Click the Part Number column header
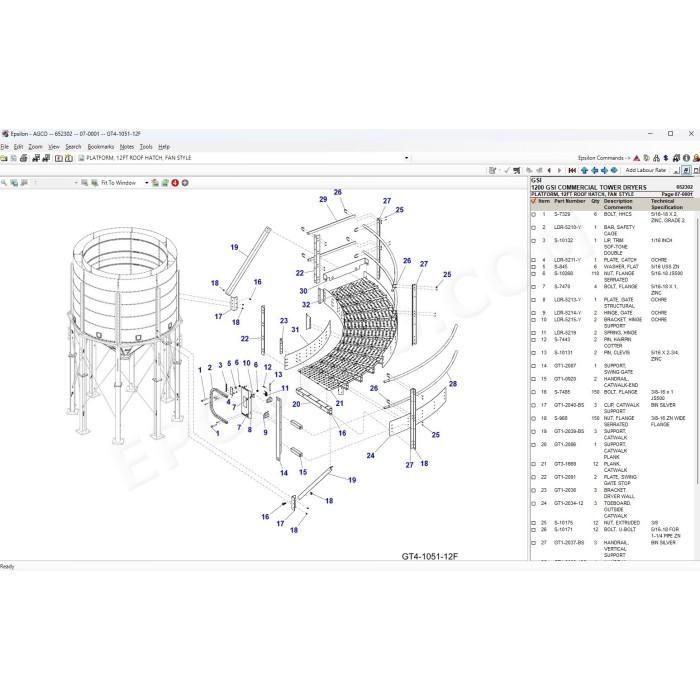This screenshot has height=700, width=700. 569,201
